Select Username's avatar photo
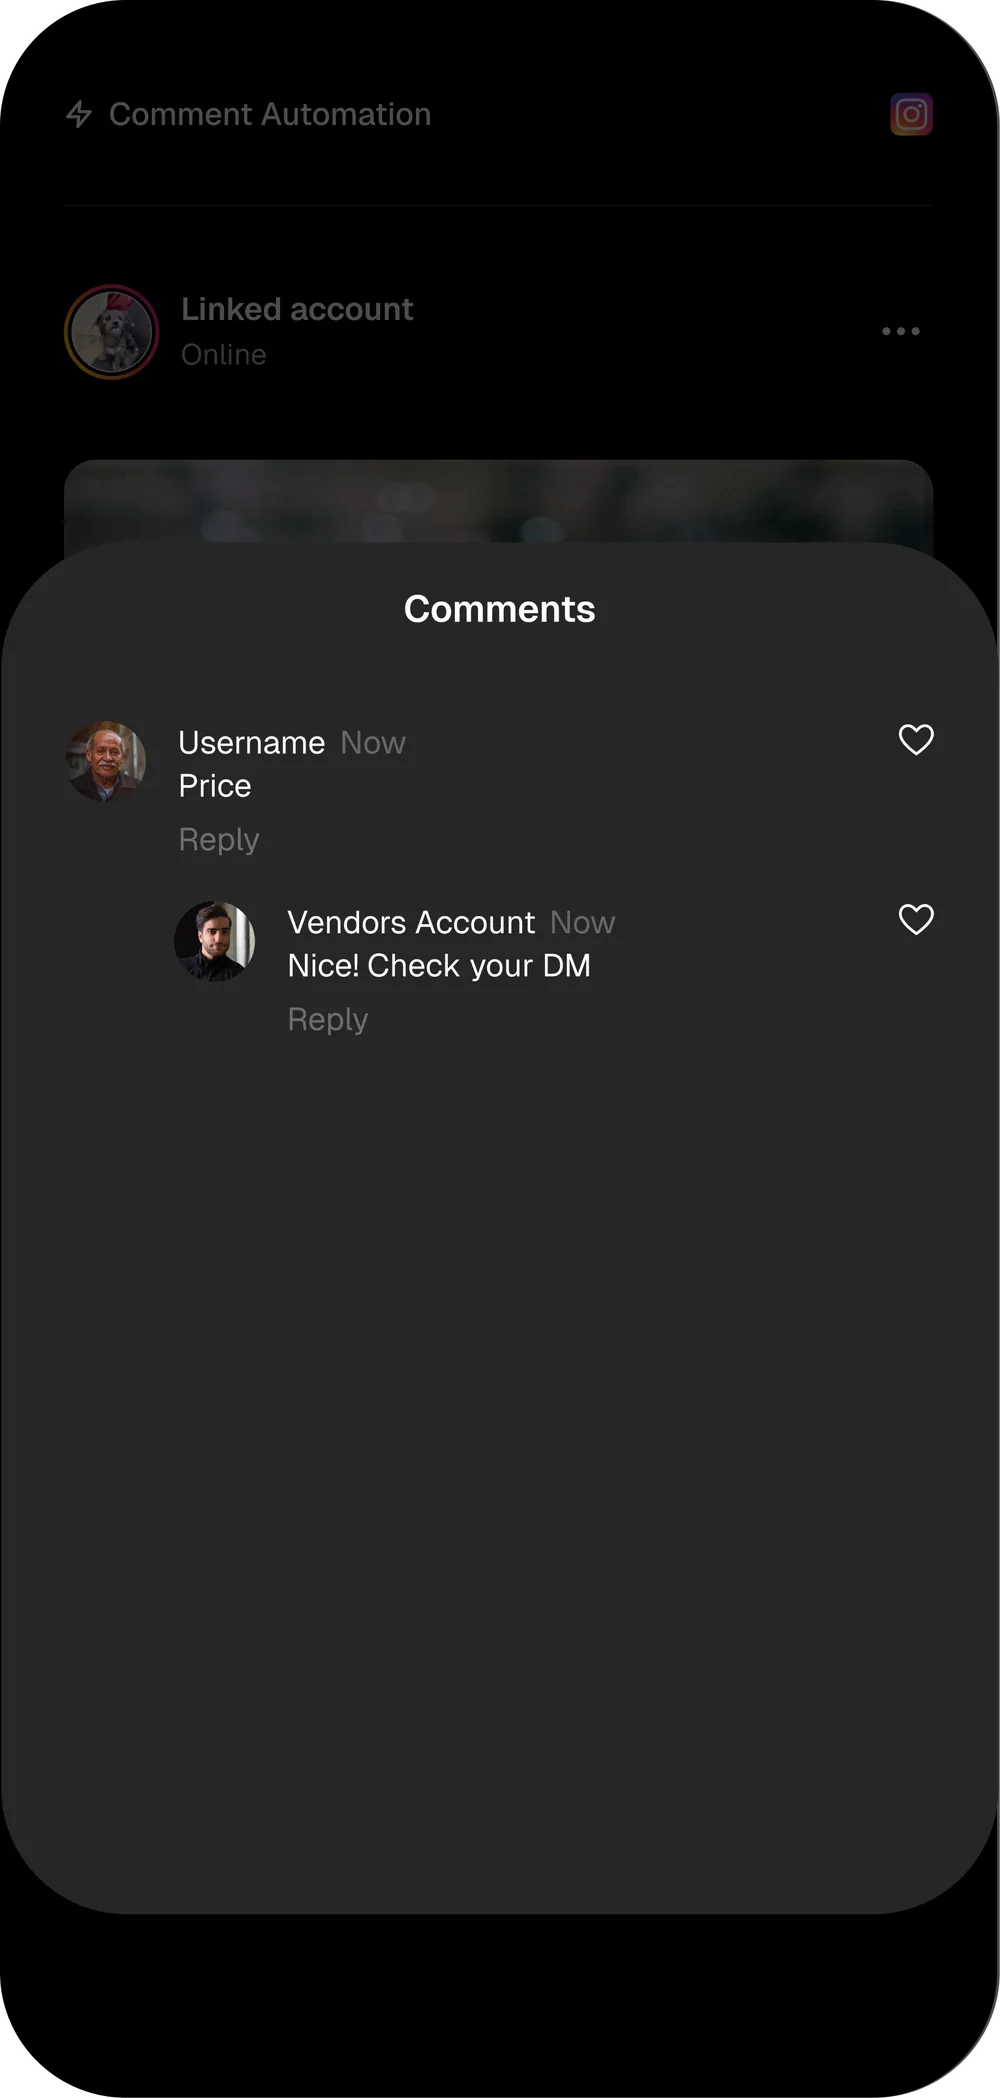Screen dimensions: 1000x2098 [x=107, y=762]
